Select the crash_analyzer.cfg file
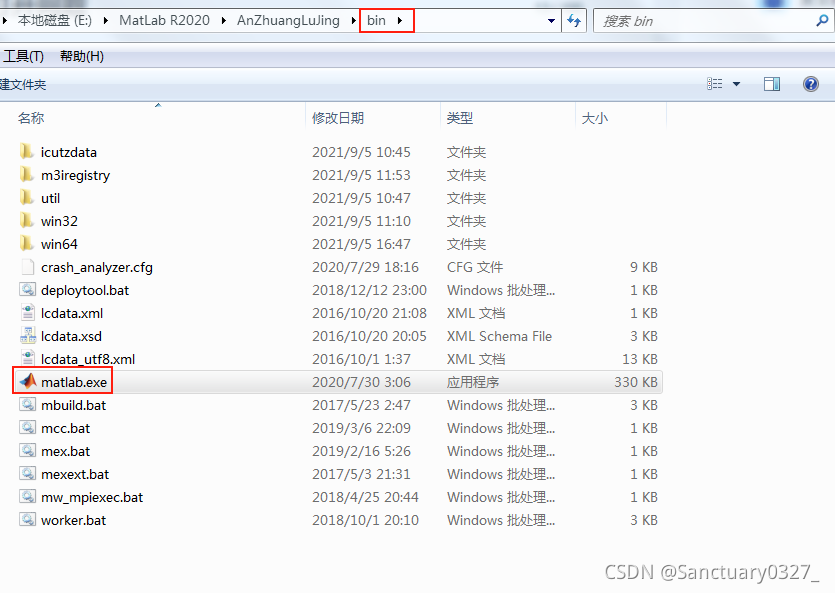Viewport: 835px width, 593px height. [96, 267]
